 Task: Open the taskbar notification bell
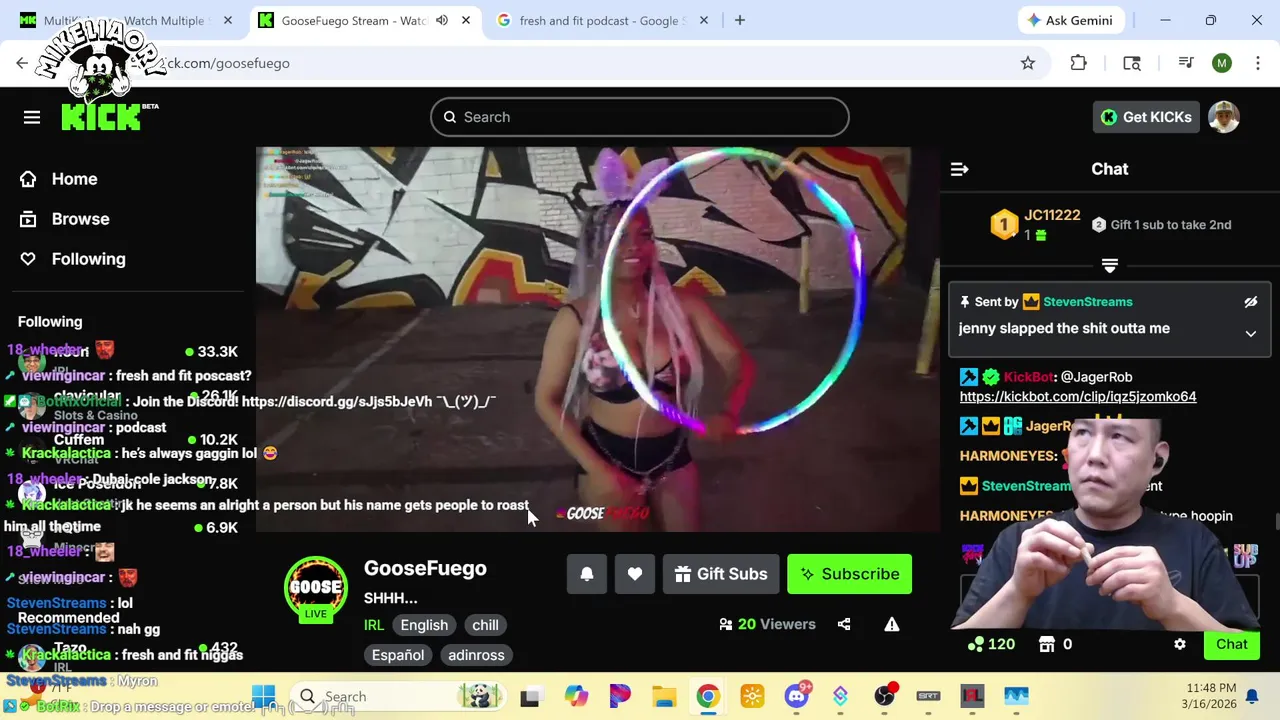tap(1252, 696)
